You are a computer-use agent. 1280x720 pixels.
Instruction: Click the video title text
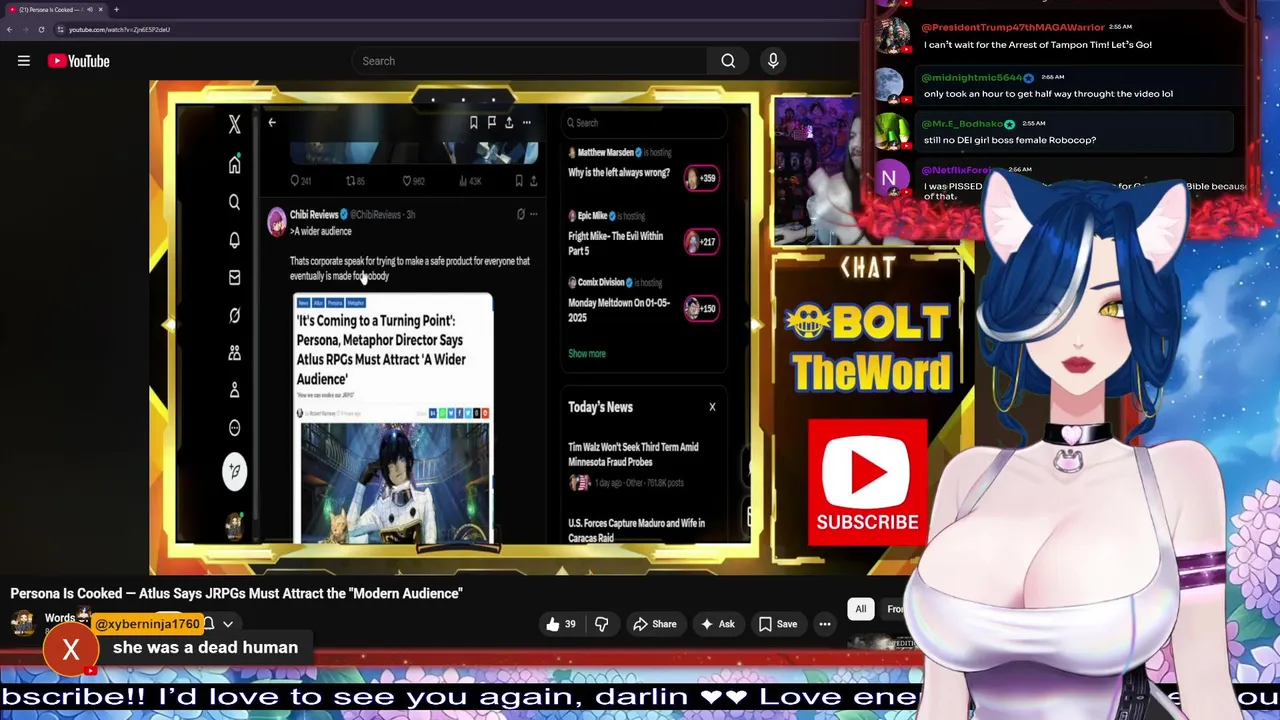click(236, 593)
